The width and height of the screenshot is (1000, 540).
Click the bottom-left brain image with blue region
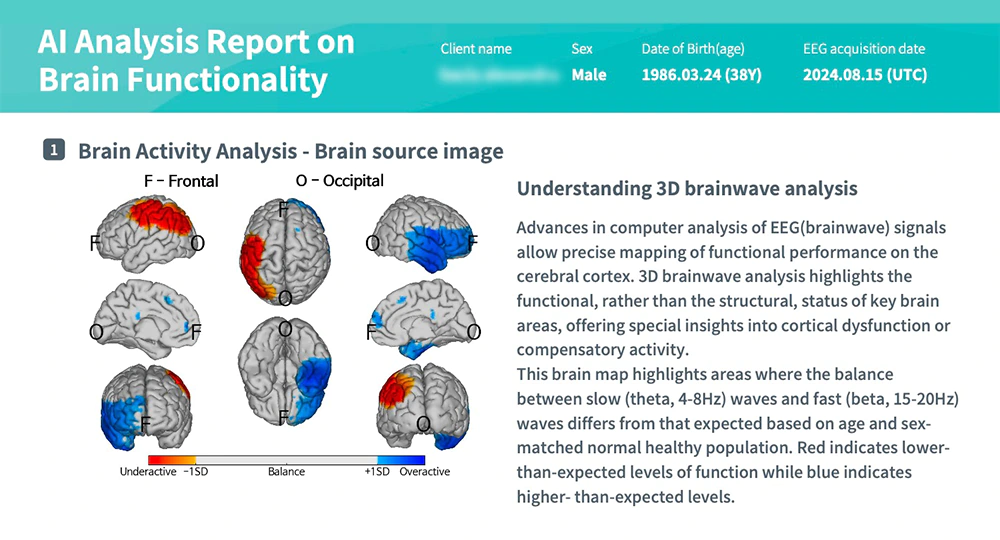coord(146,410)
